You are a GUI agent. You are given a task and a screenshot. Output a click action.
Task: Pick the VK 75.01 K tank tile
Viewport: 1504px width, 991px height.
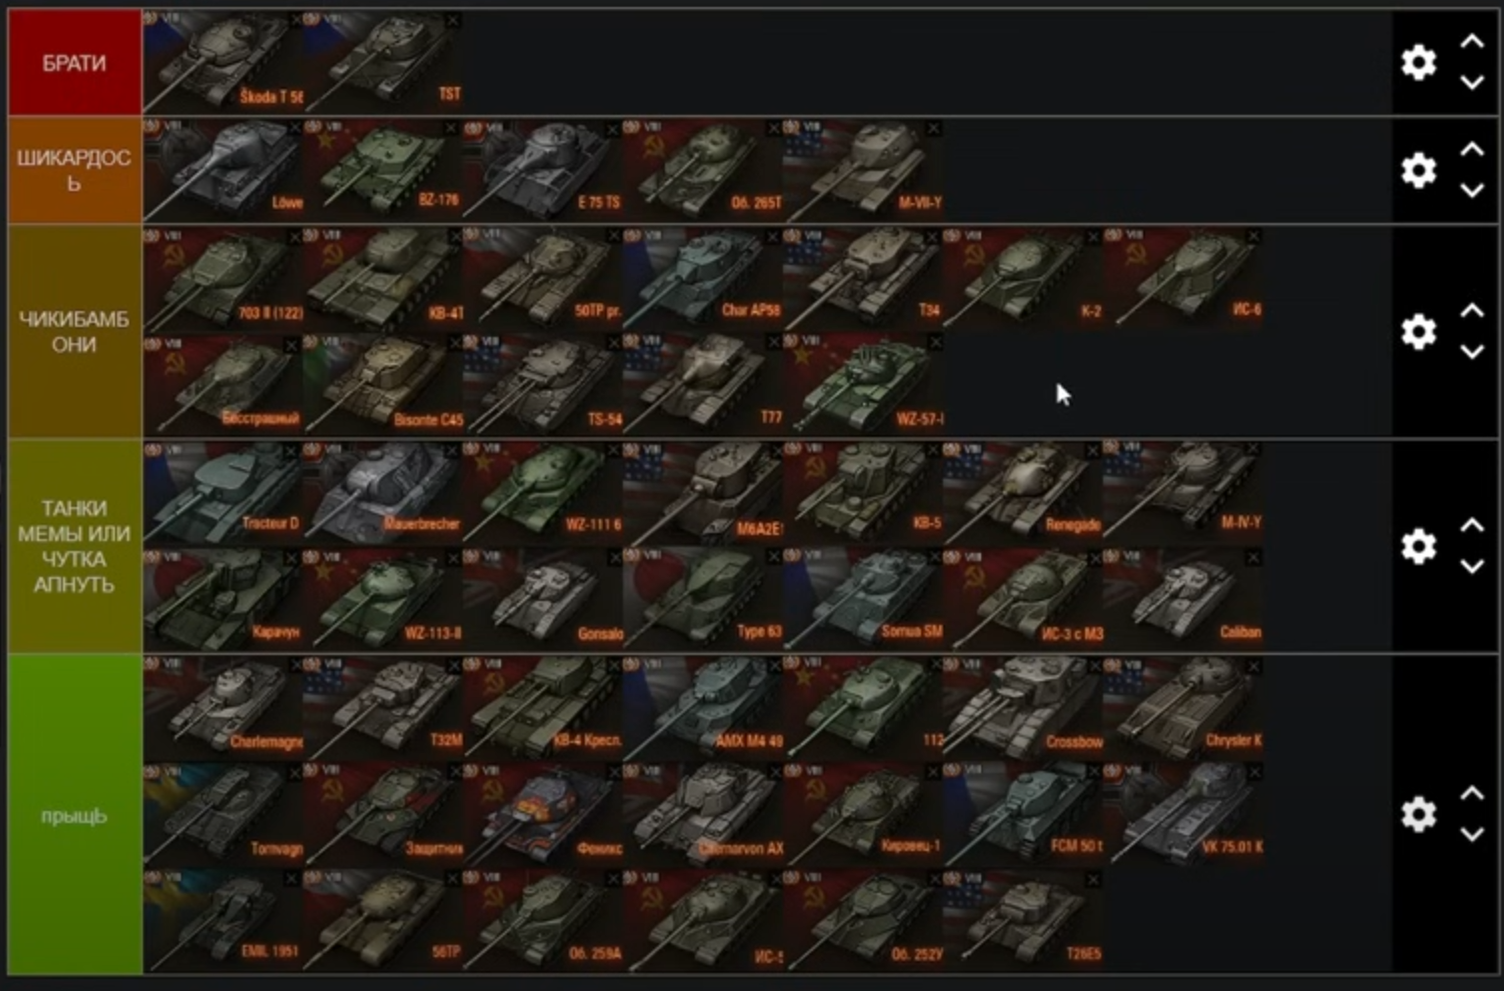(x=1182, y=813)
